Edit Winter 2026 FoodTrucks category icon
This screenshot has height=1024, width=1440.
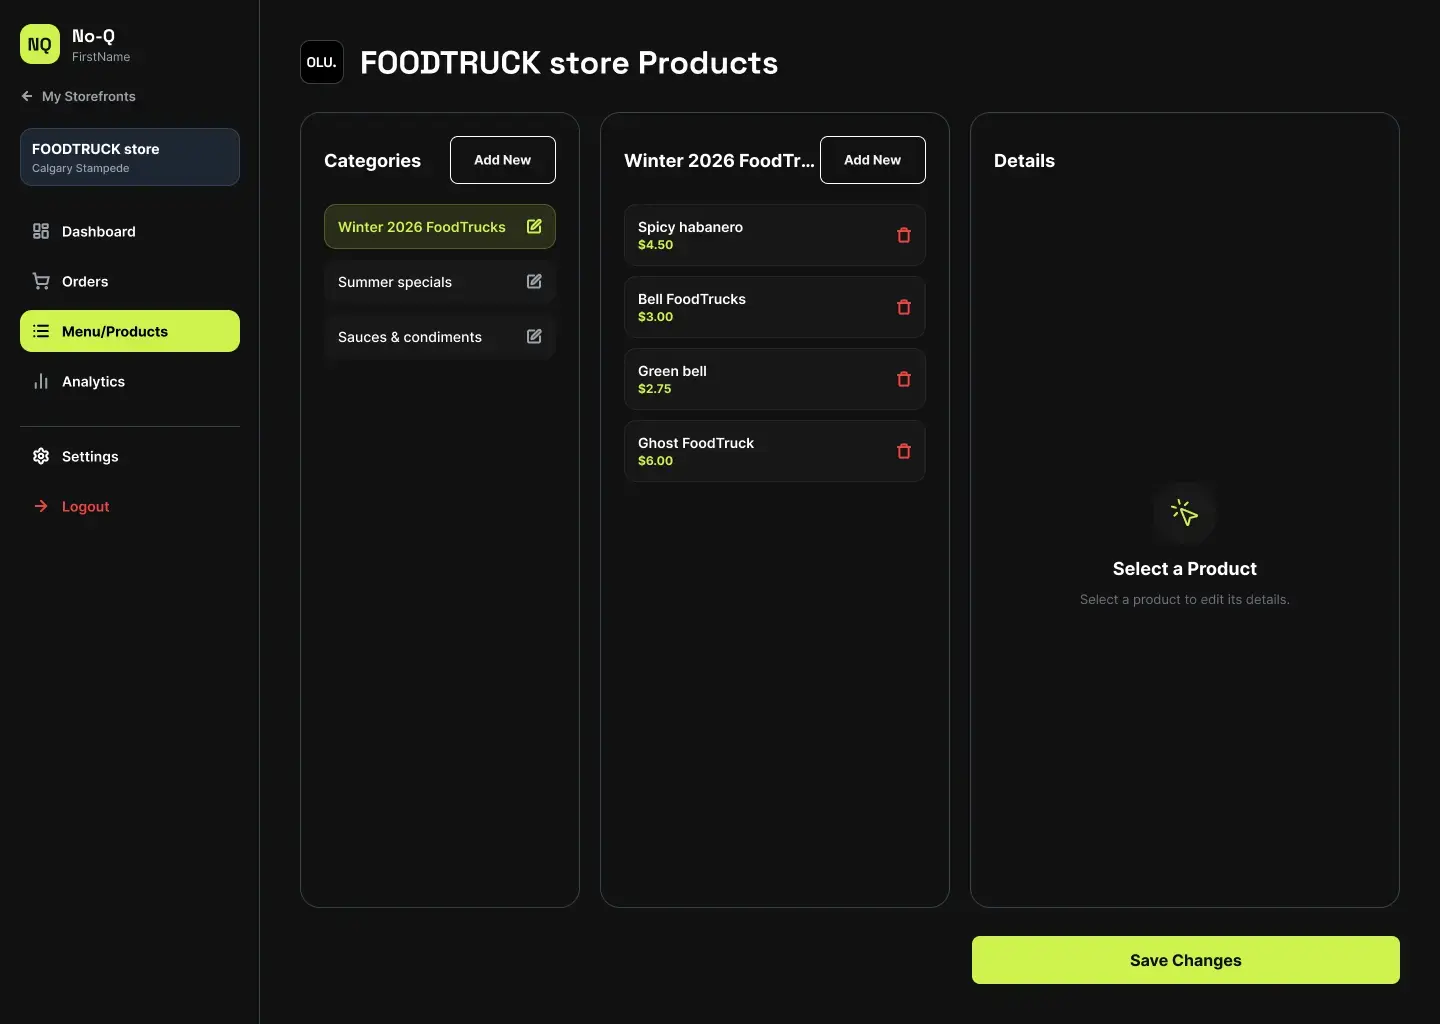coord(534,227)
